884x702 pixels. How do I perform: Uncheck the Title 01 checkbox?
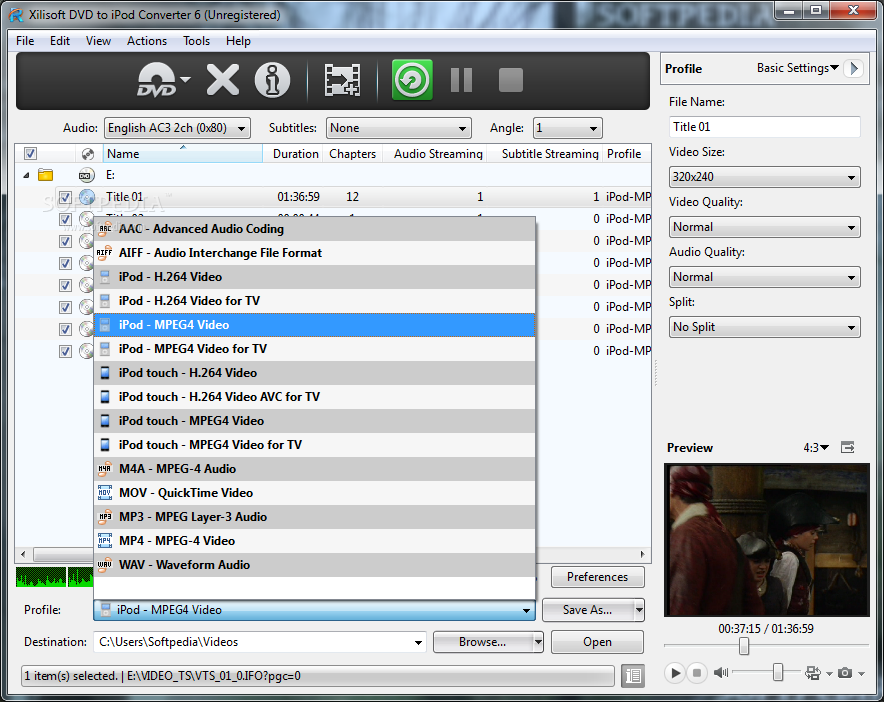(65, 197)
